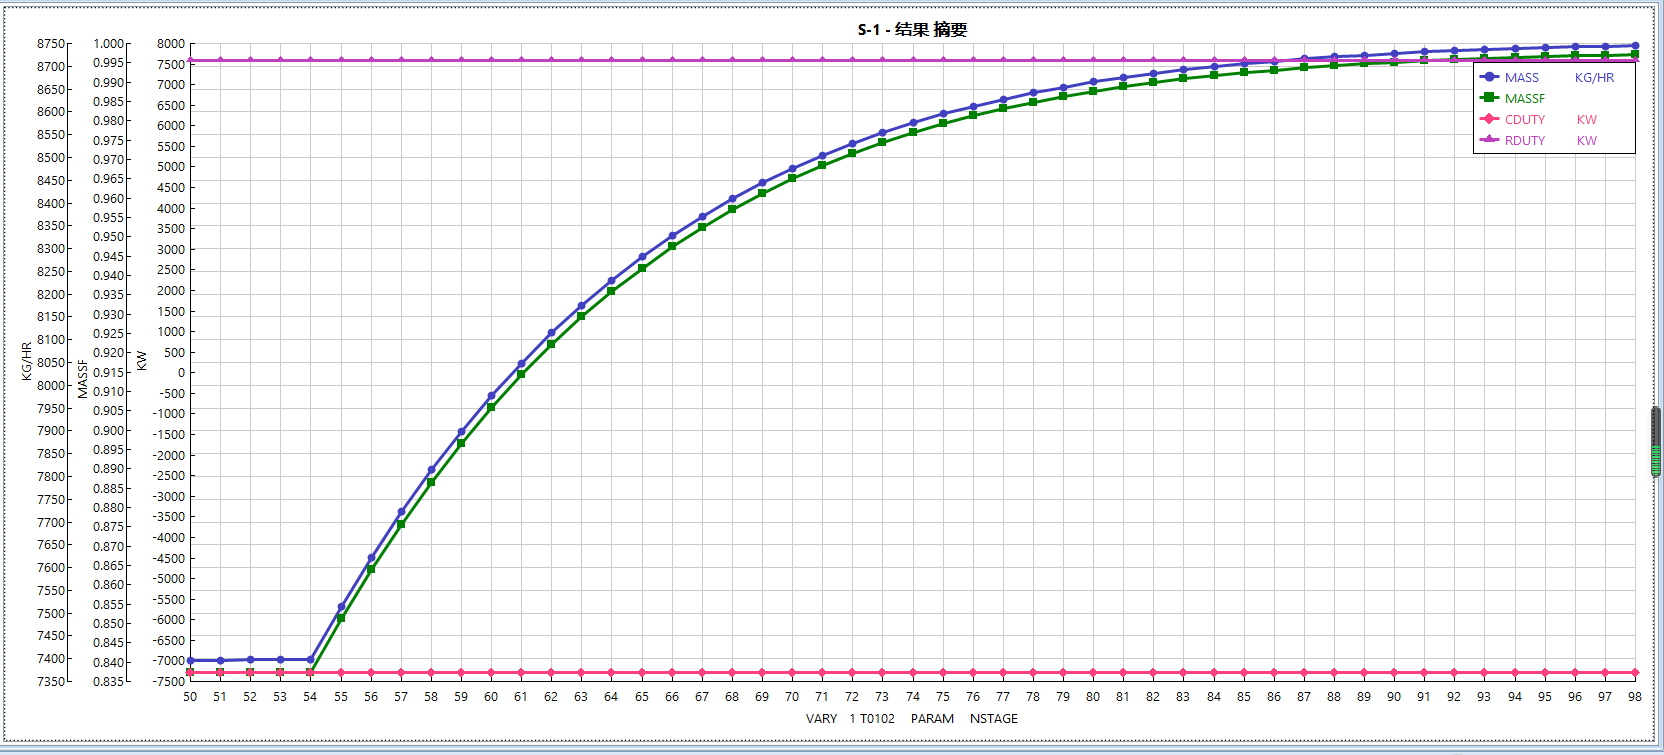Click the VARY text in the x-axis title
Image resolution: width=1664 pixels, height=755 pixels.
(x=822, y=718)
